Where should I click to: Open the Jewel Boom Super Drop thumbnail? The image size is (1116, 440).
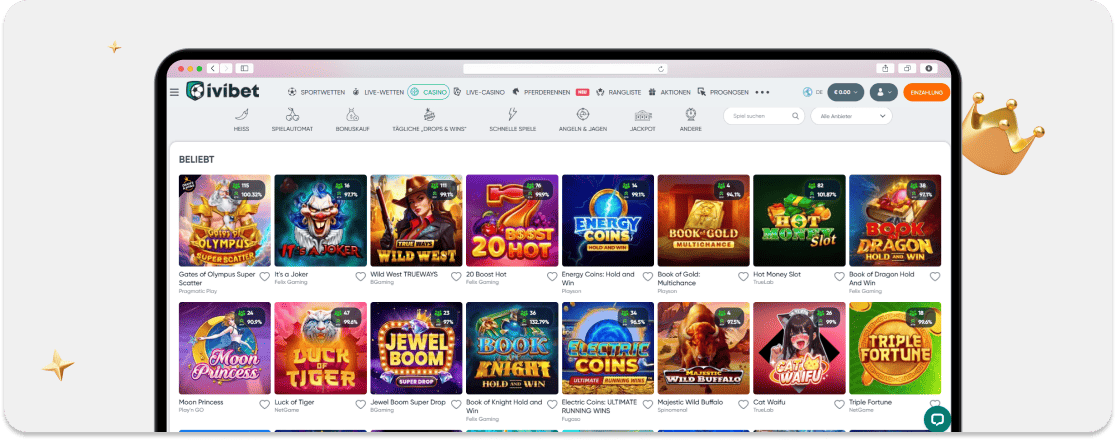416,348
